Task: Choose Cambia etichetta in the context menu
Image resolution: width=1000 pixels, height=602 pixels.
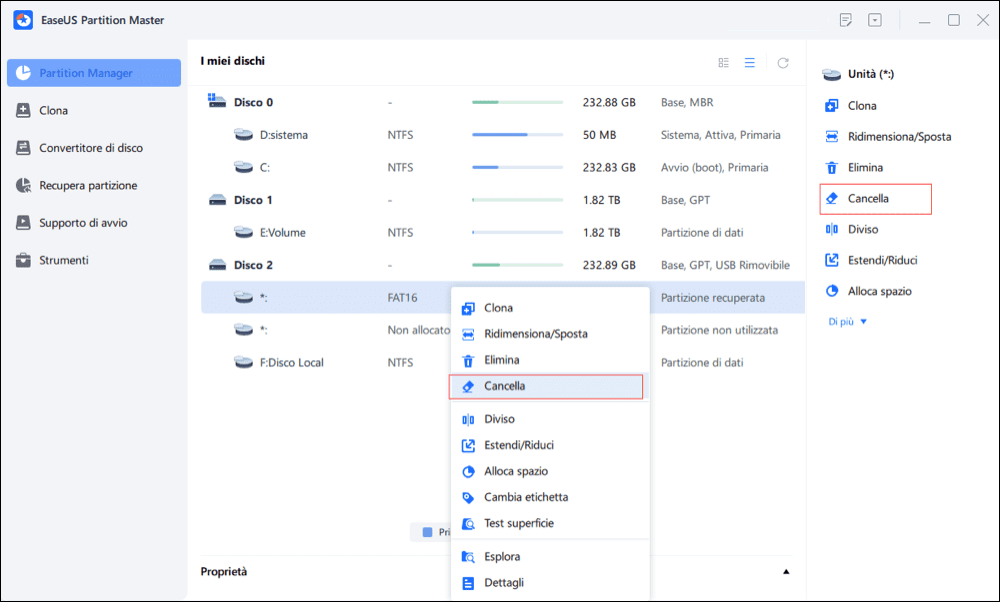Action: (550, 497)
